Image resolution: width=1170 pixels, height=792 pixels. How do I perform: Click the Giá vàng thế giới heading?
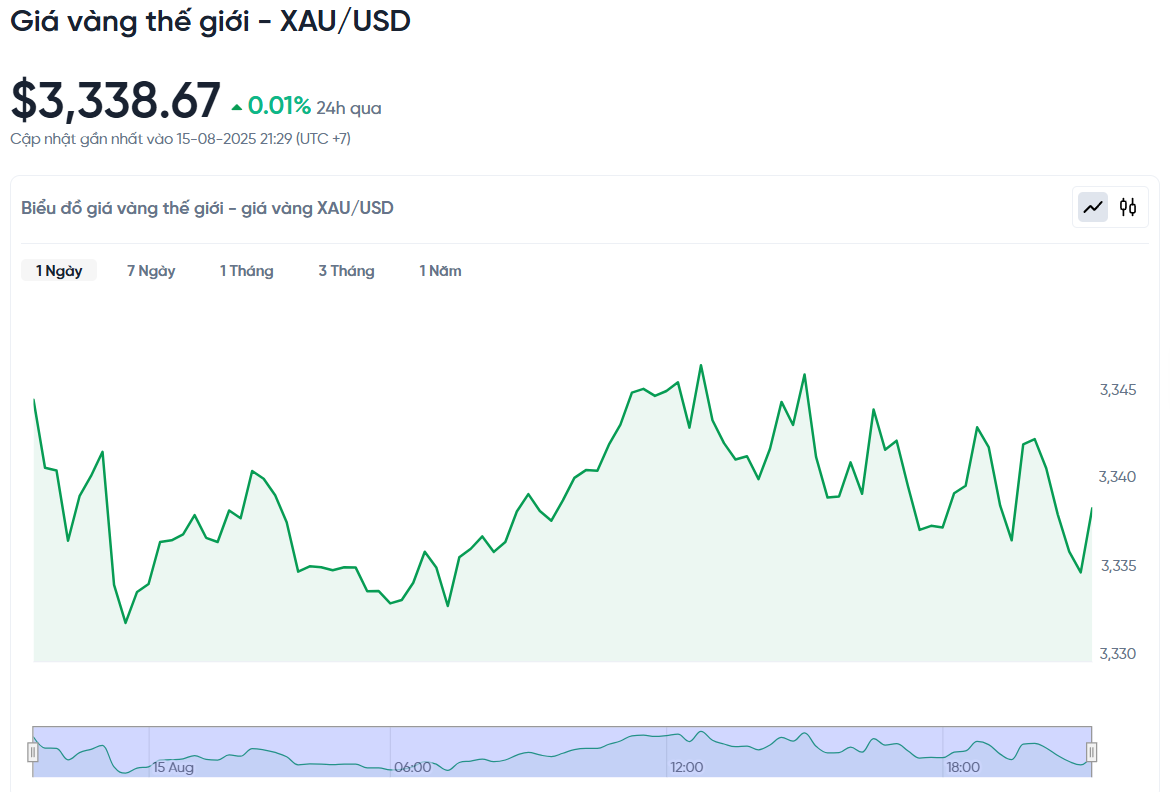[210, 21]
